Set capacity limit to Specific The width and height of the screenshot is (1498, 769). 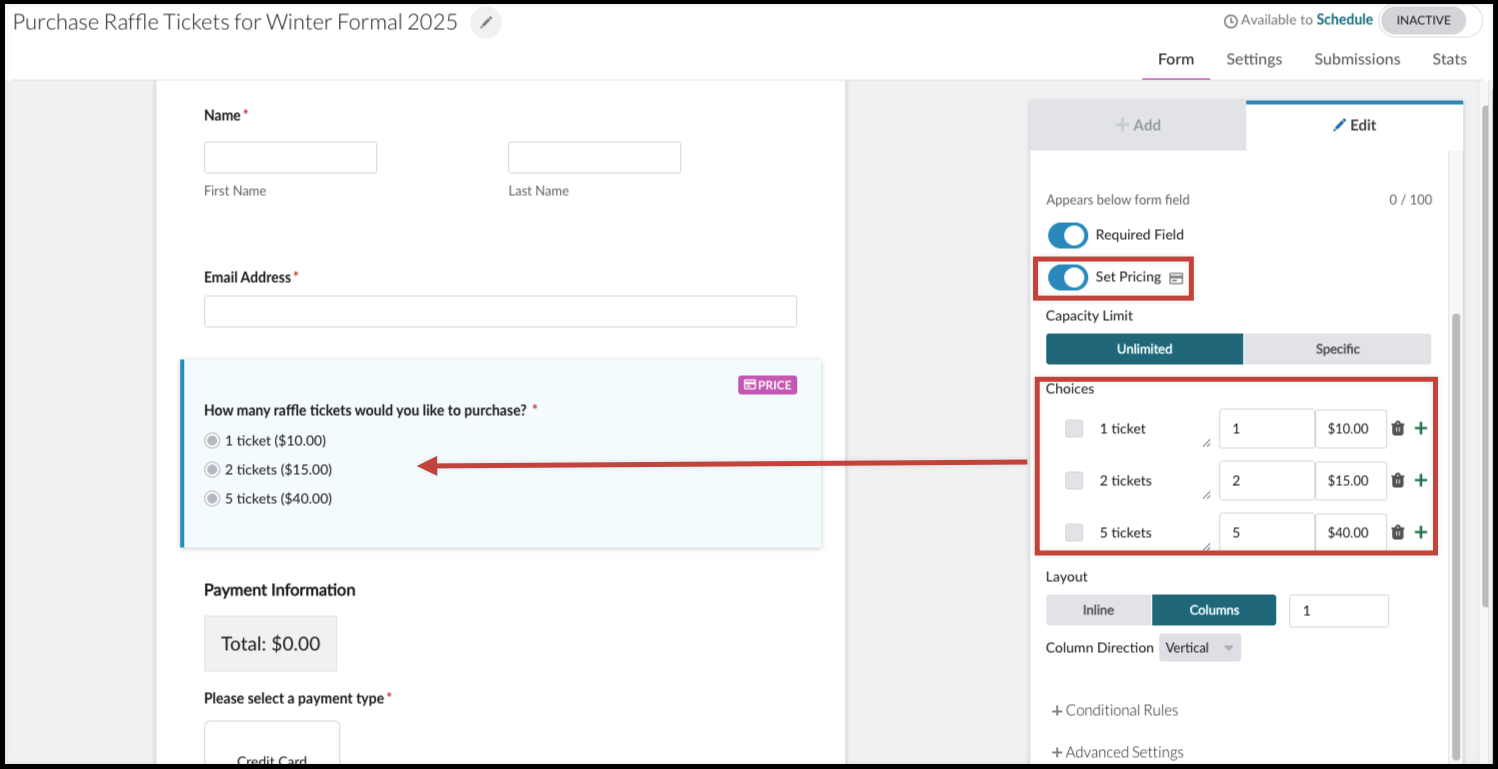coord(1337,349)
